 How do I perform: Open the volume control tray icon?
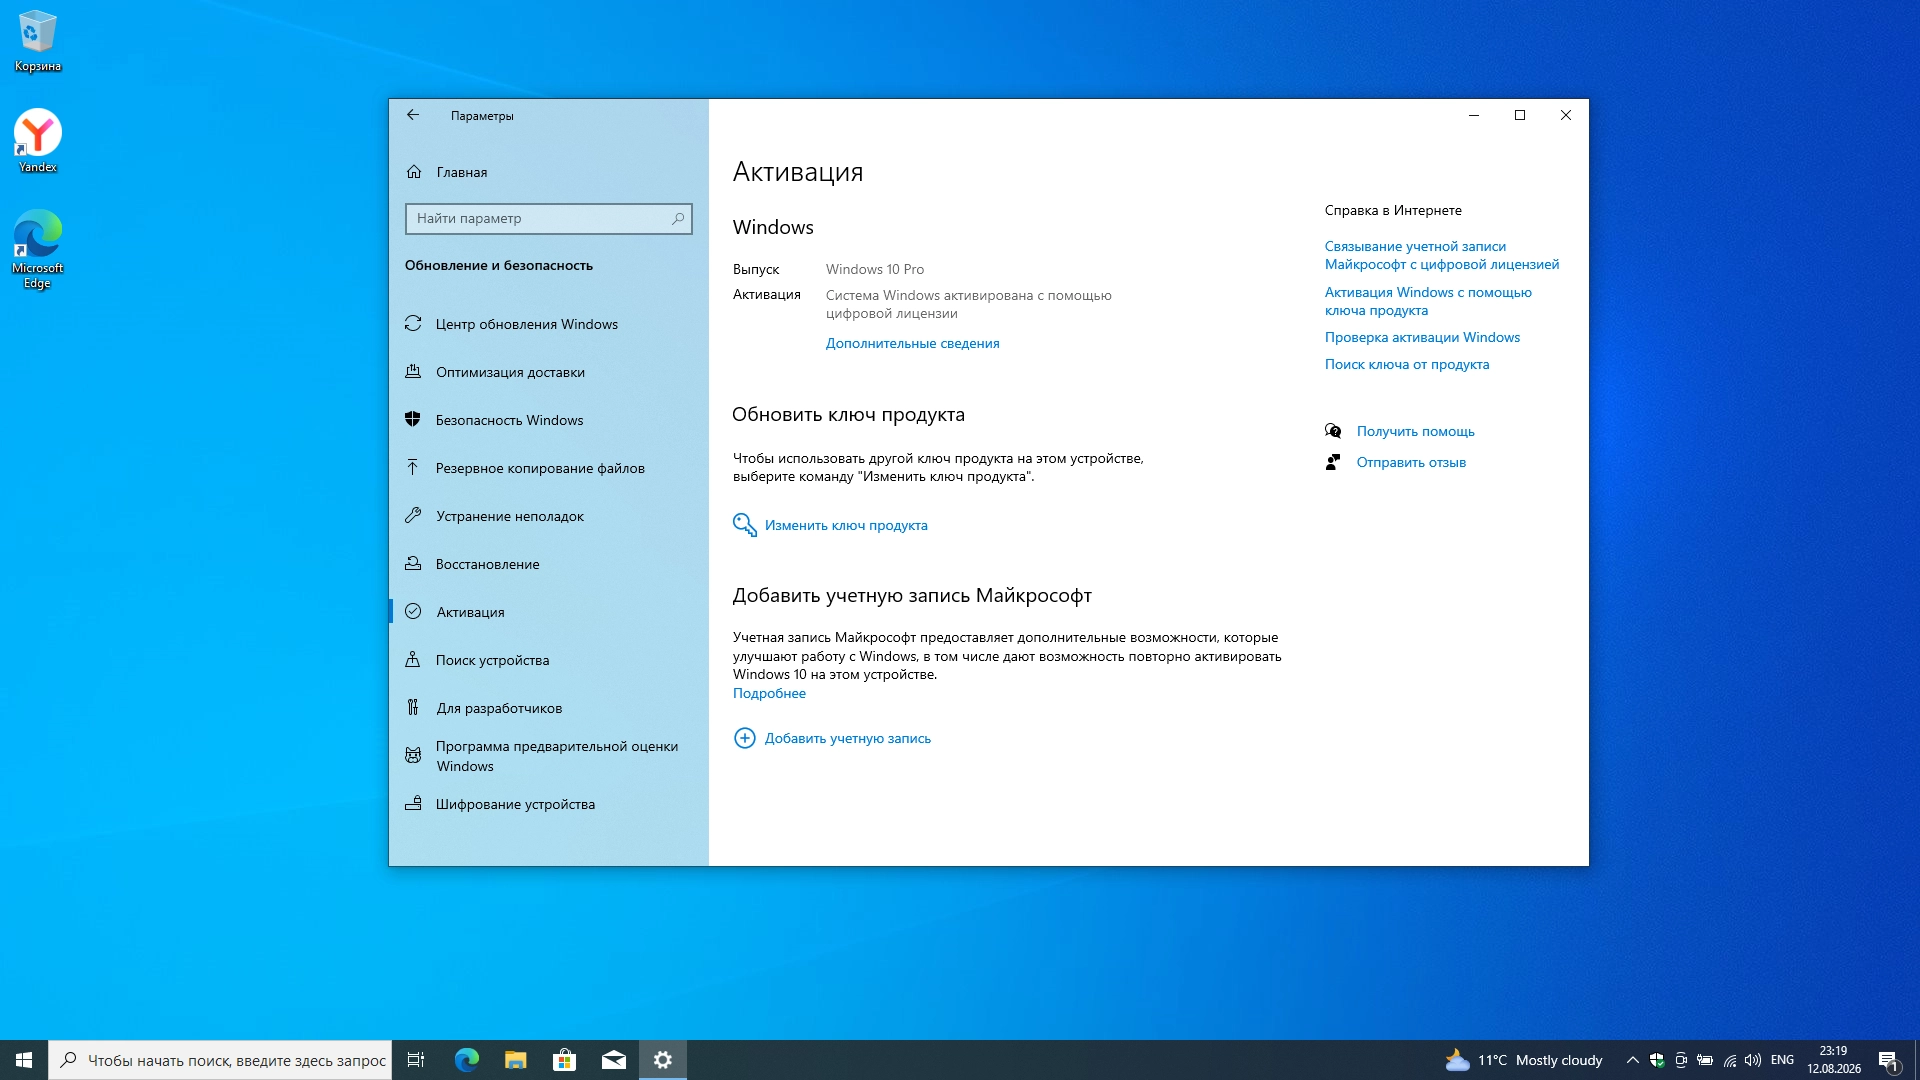click(1753, 1060)
